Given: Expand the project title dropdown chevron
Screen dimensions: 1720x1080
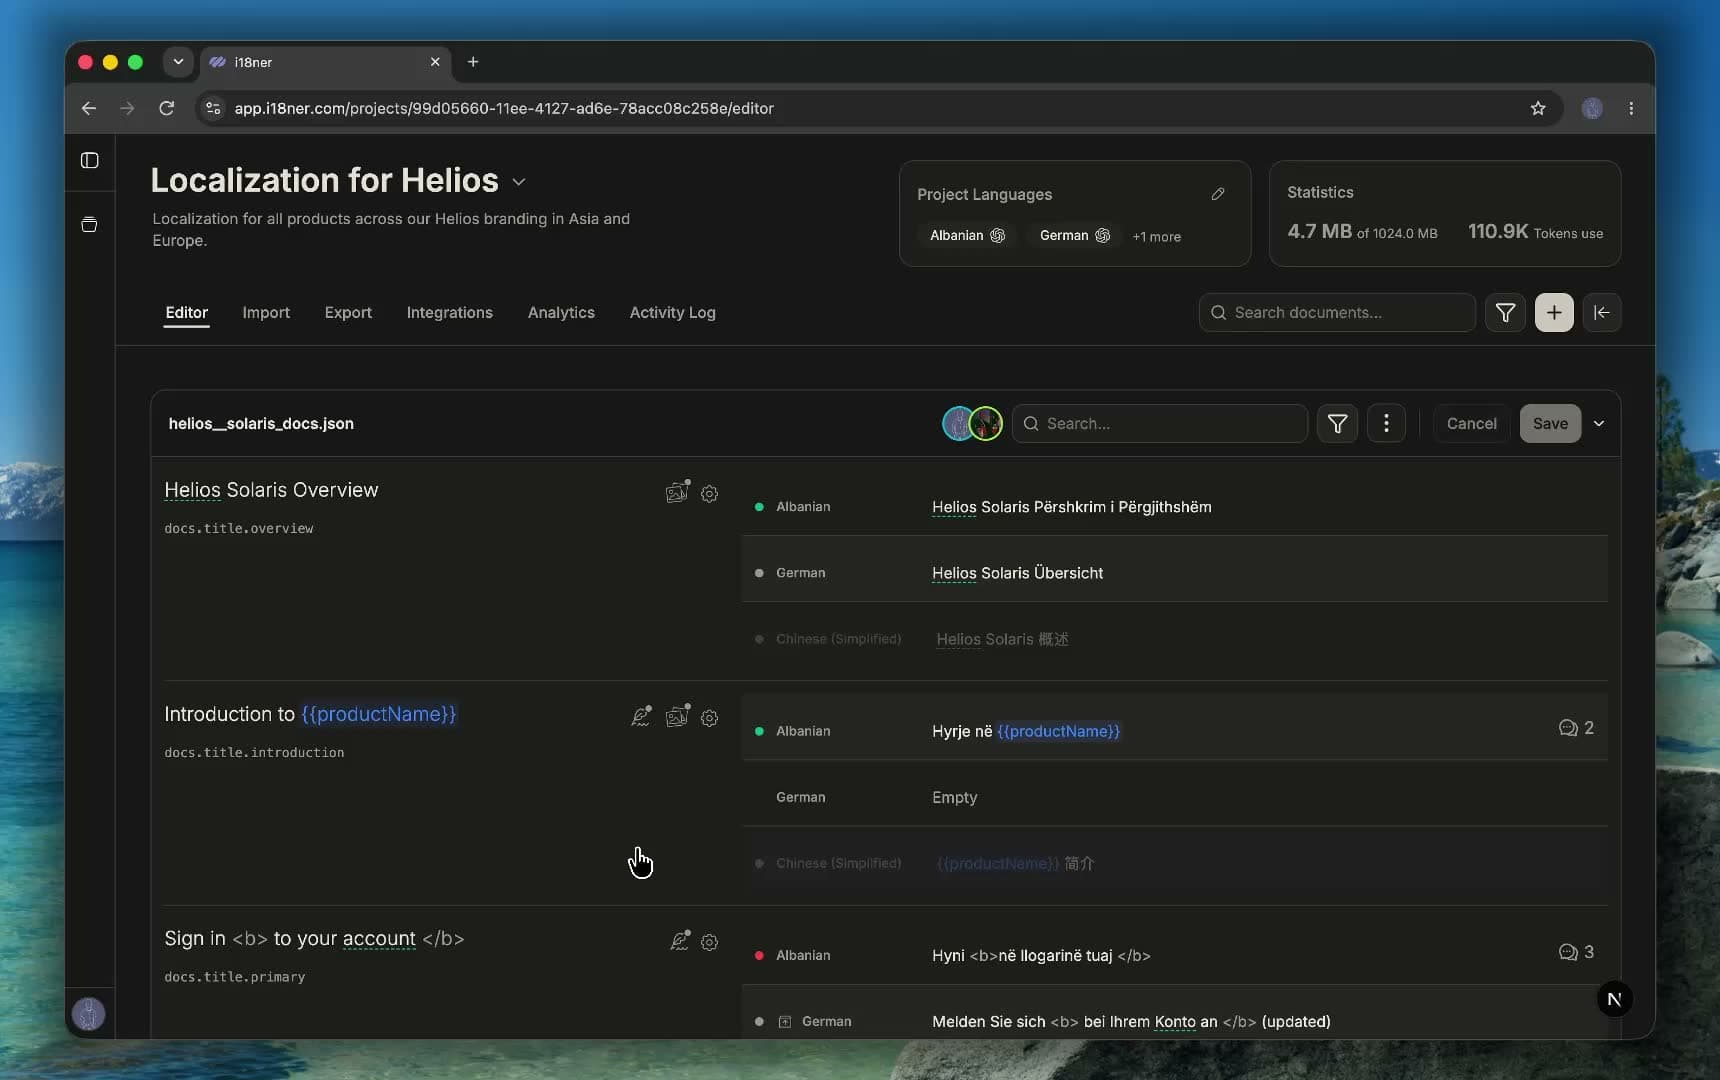Looking at the screenshot, I should click(518, 182).
